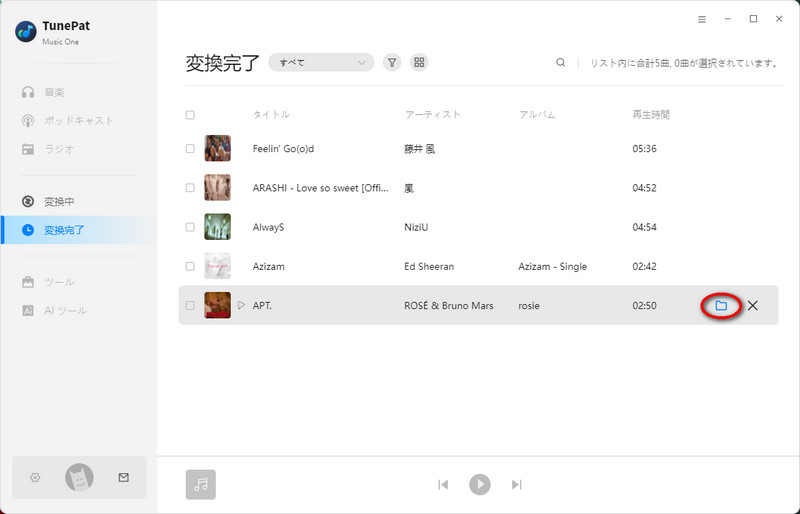Click the 05:36 duration value

click(644, 149)
